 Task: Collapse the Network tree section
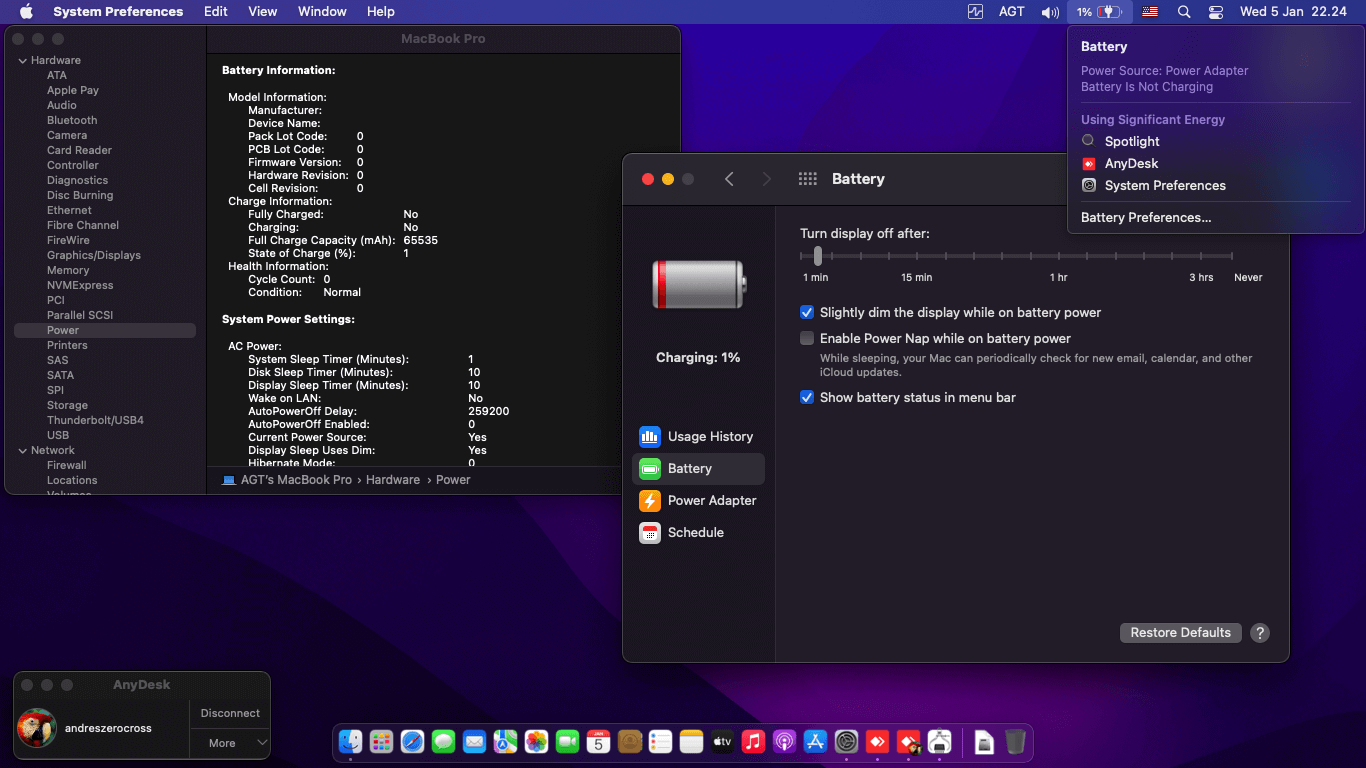pyautogui.click(x=22, y=451)
